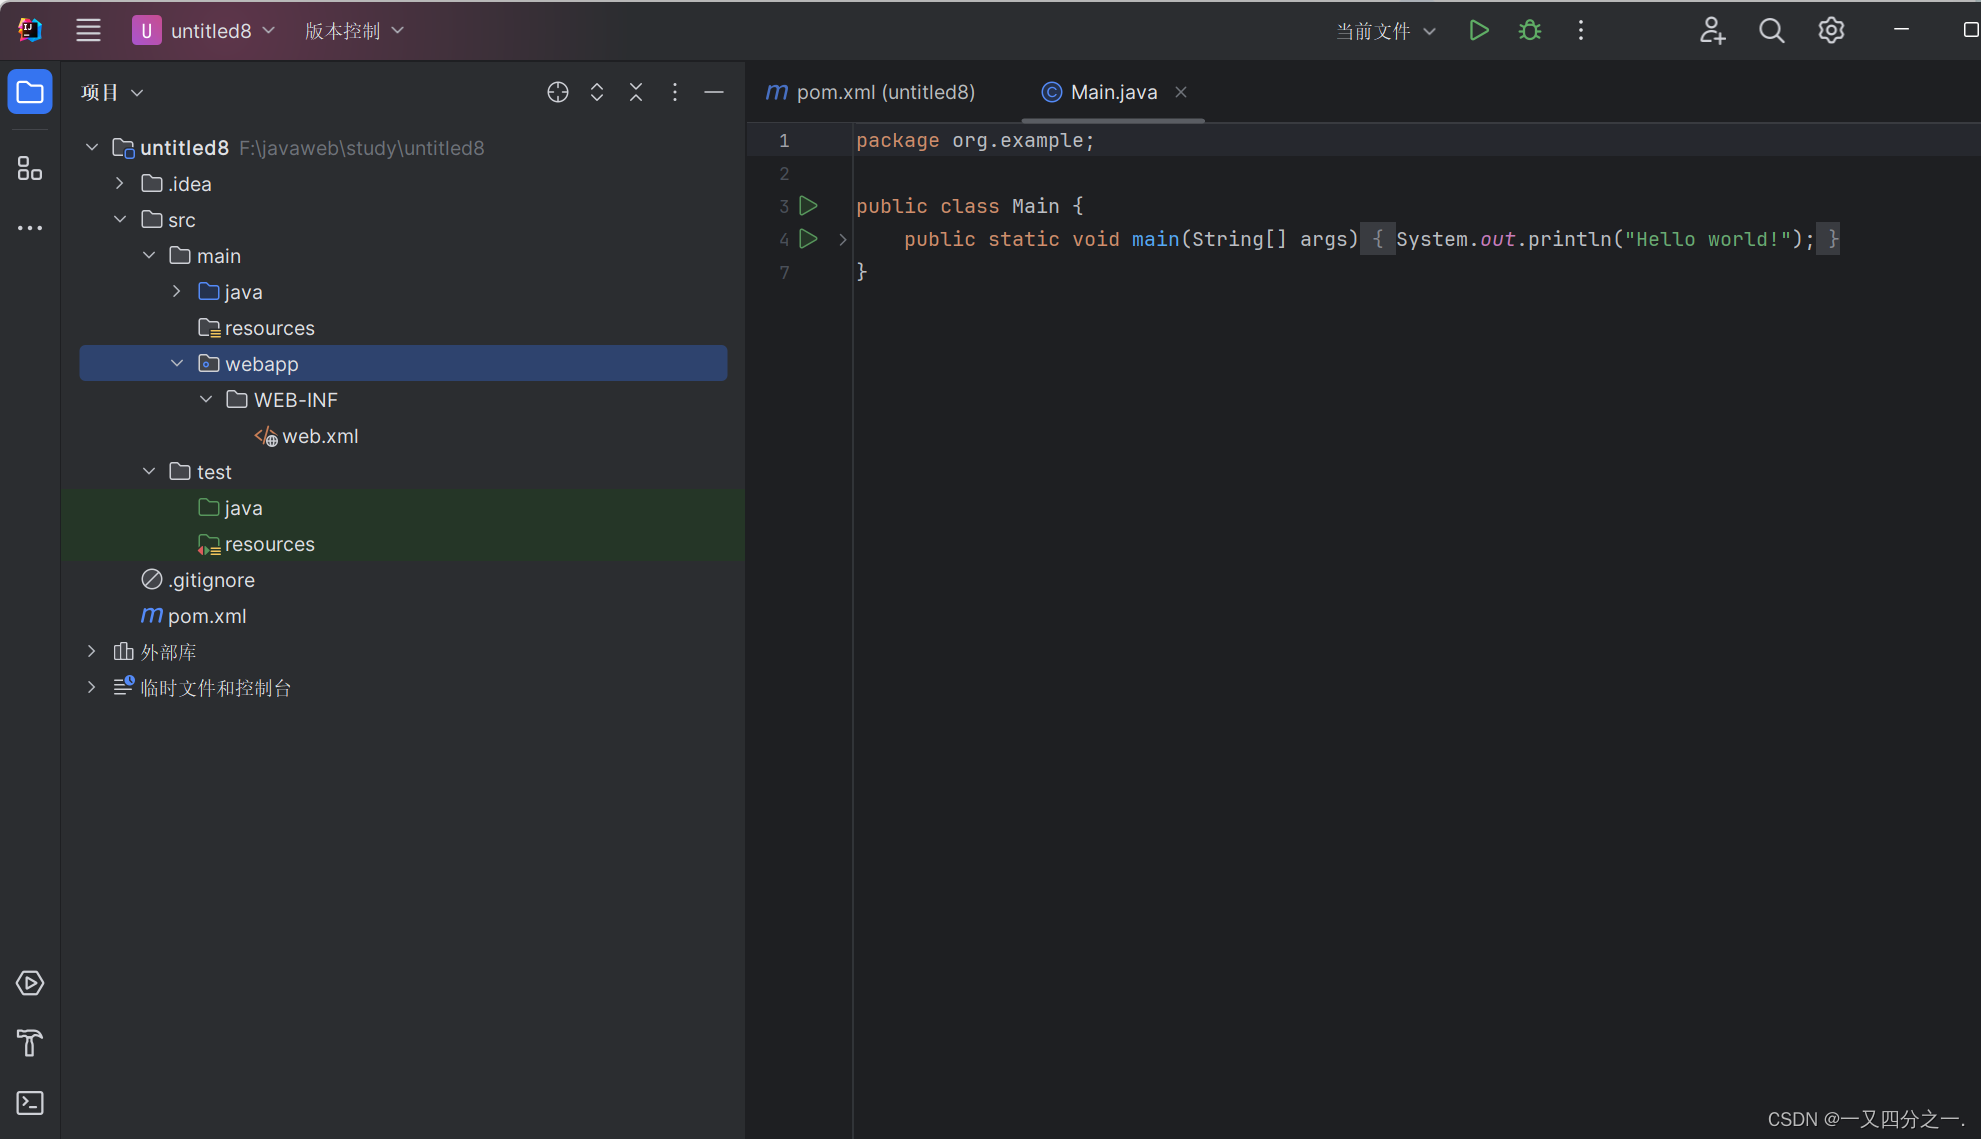This screenshot has height=1139, width=1981.
Task: Collapse all project tree nodes
Action: [x=636, y=92]
